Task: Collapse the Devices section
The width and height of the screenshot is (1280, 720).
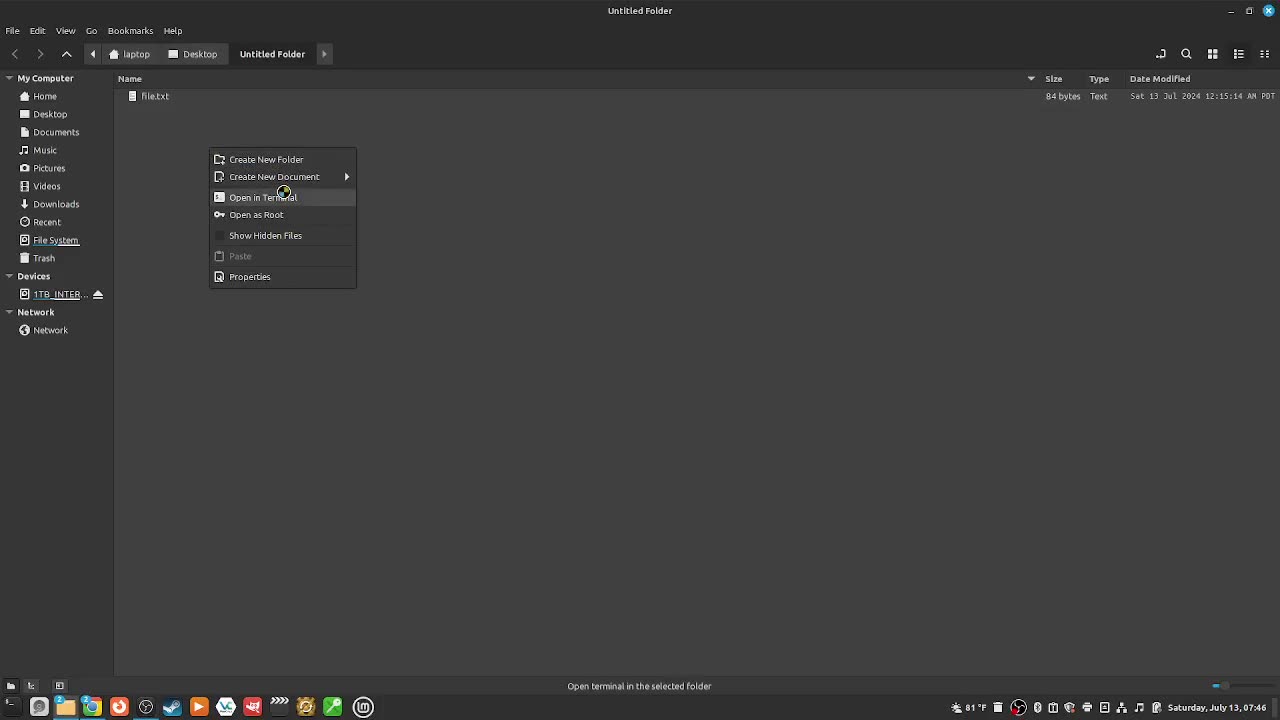Action: point(9,277)
